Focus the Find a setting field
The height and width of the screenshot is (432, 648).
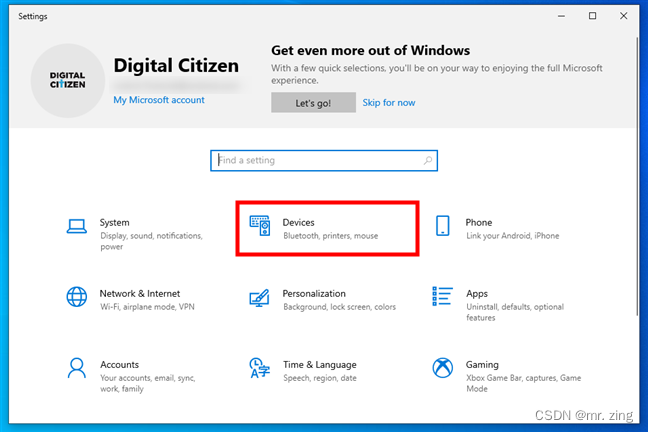(x=324, y=160)
